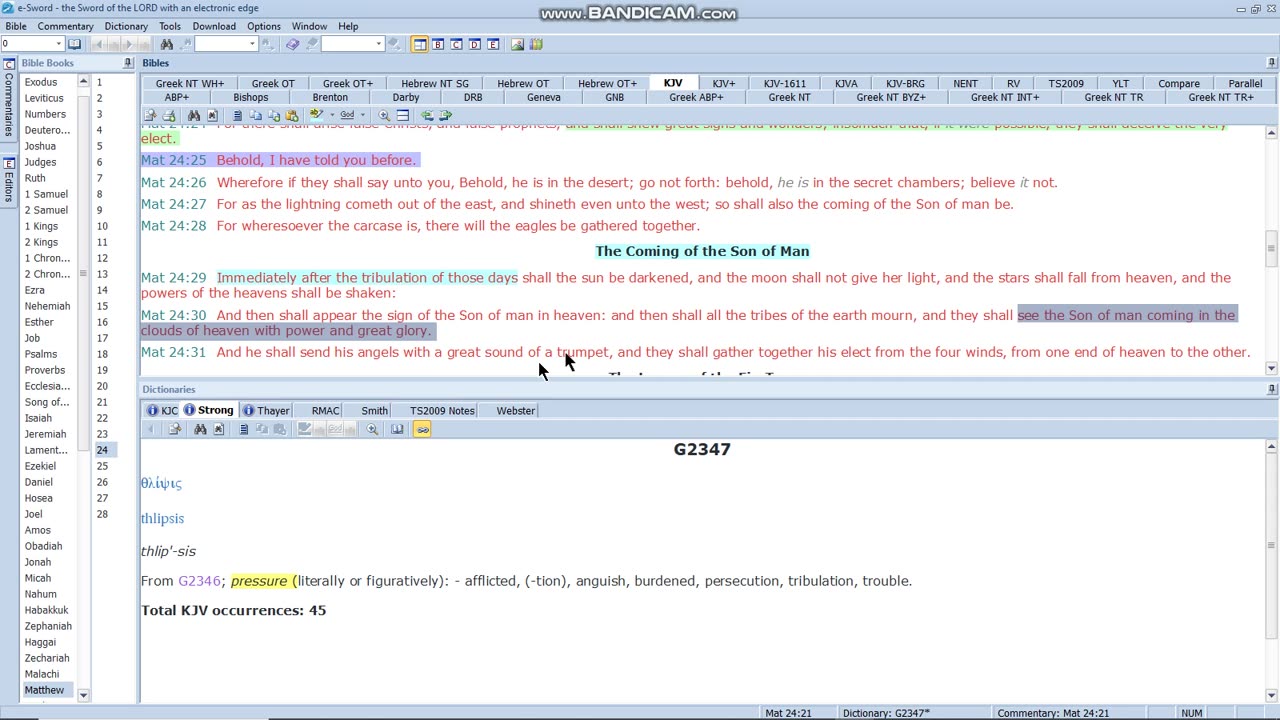Viewport: 1280px width, 720px height.
Task: Open the reference library books icon
Action: (536, 44)
